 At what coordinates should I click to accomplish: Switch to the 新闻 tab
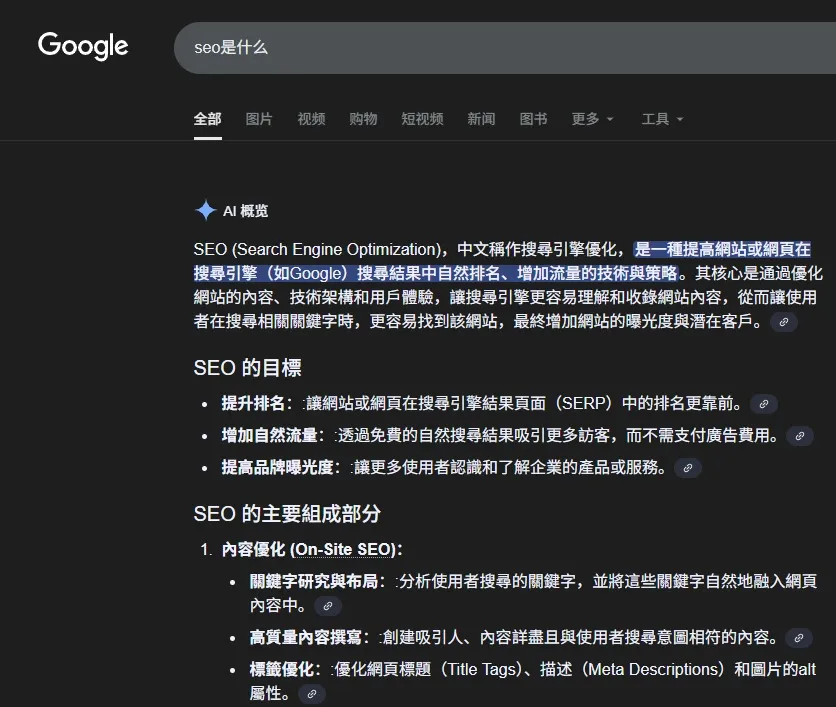coord(481,119)
